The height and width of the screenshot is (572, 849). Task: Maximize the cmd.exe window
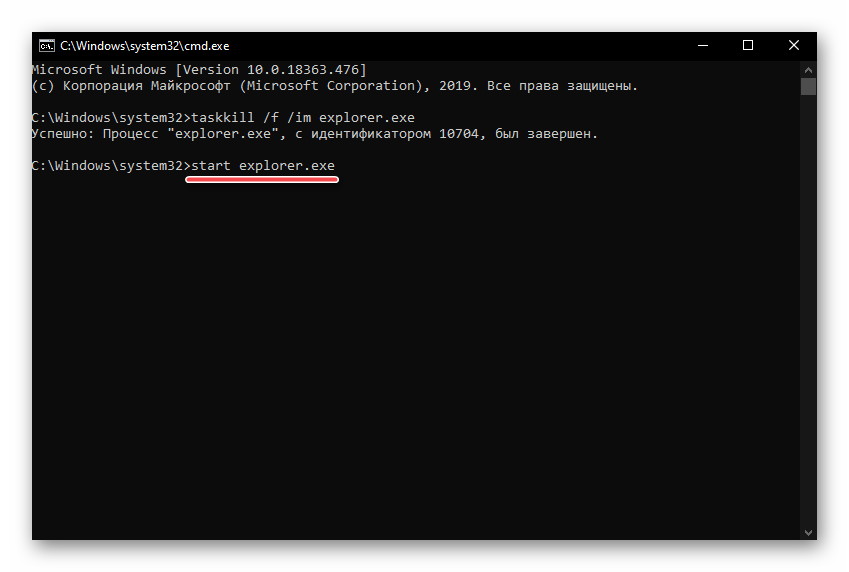(x=748, y=45)
